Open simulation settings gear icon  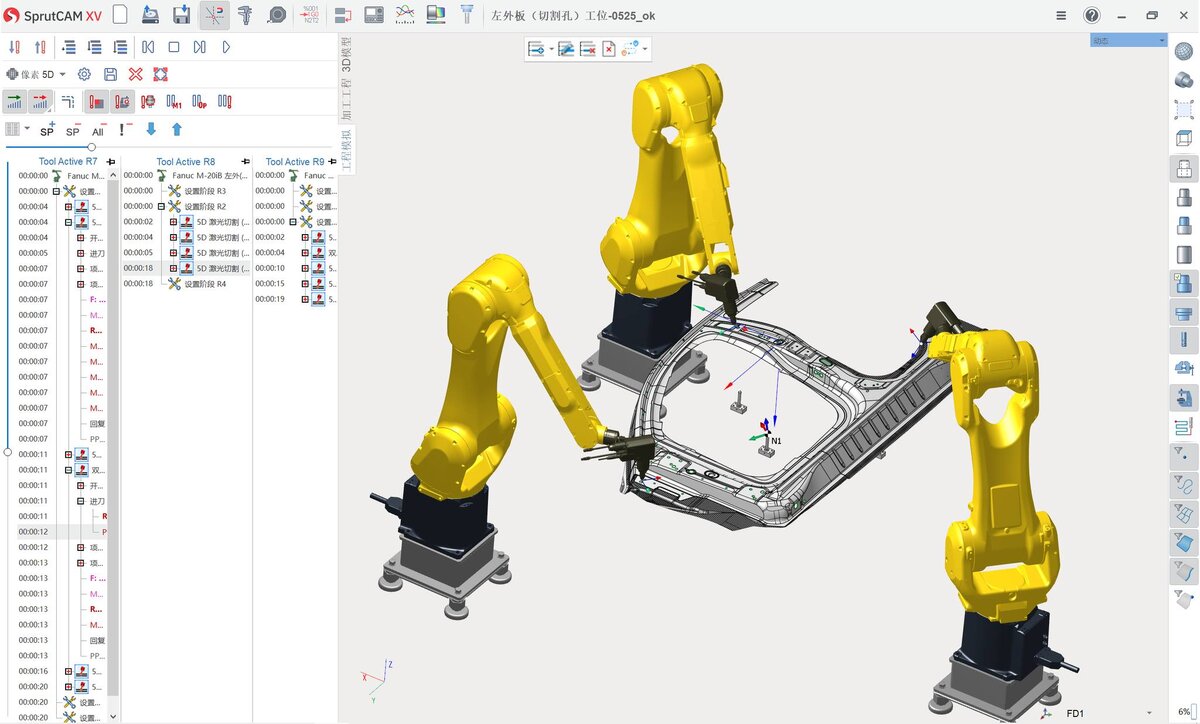click(84, 74)
